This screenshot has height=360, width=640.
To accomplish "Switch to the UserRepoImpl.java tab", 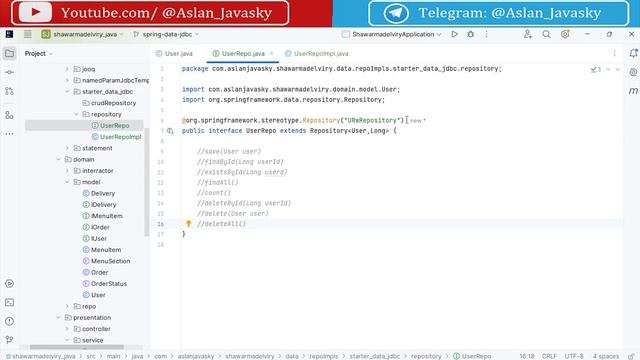I will tap(316, 53).
